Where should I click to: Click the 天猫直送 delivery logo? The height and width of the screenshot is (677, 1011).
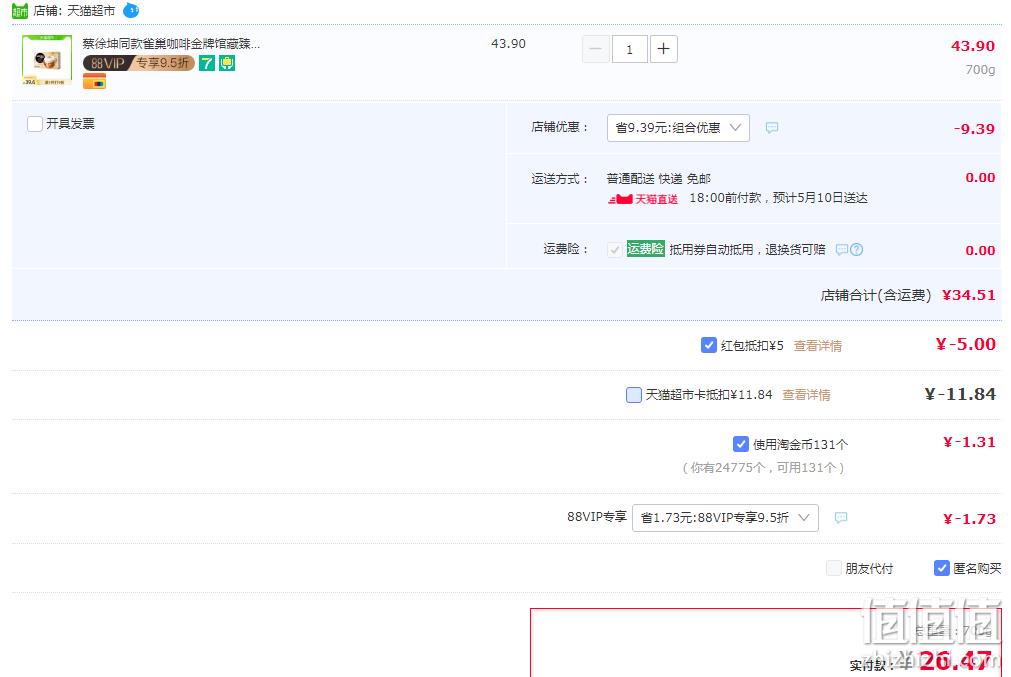(643, 199)
